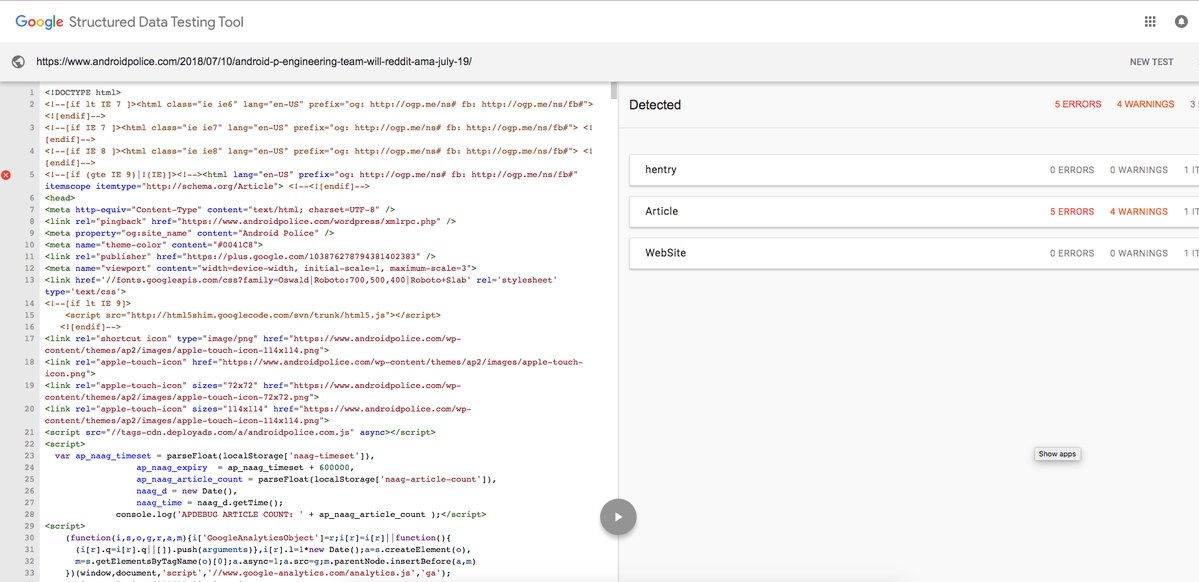Select the pingback link line
Image resolution: width=1199 pixels, height=582 pixels.
(251, 222)
